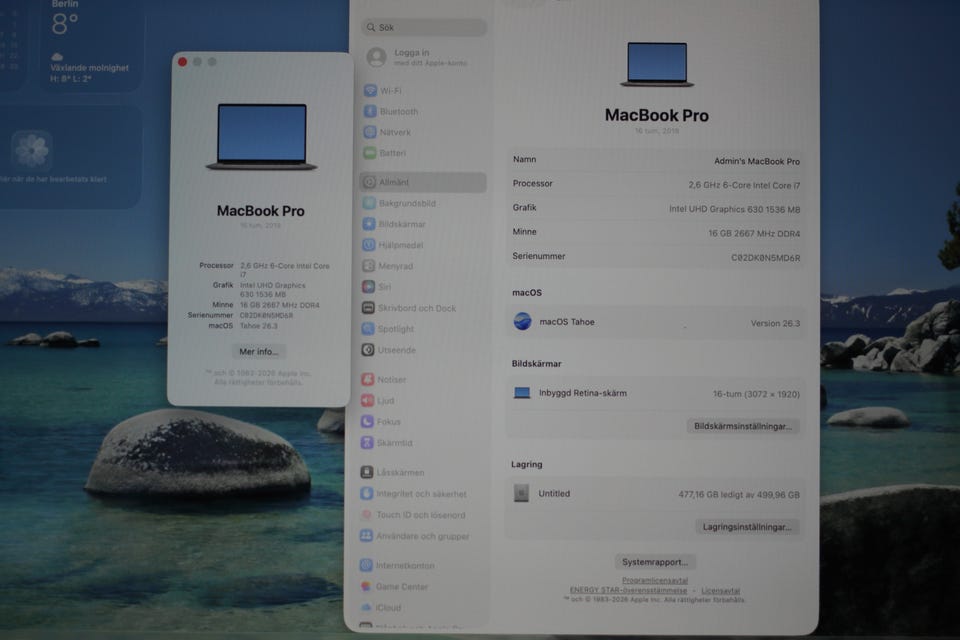Image resolution: width=960 pixels, height=640 pixels.
Task: Select Skrivbord och Dock icon
Action: click(x=368, y=308)
